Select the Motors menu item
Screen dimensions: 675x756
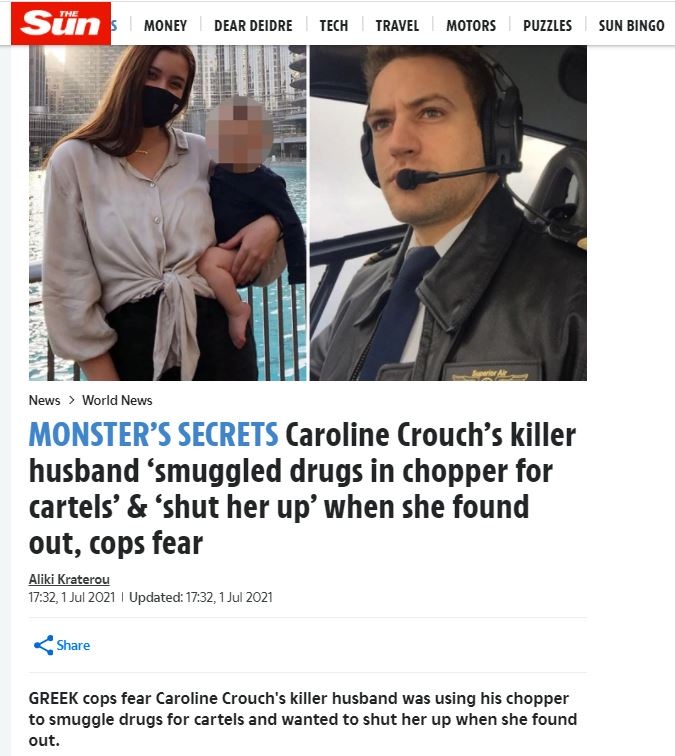[471, 25]
